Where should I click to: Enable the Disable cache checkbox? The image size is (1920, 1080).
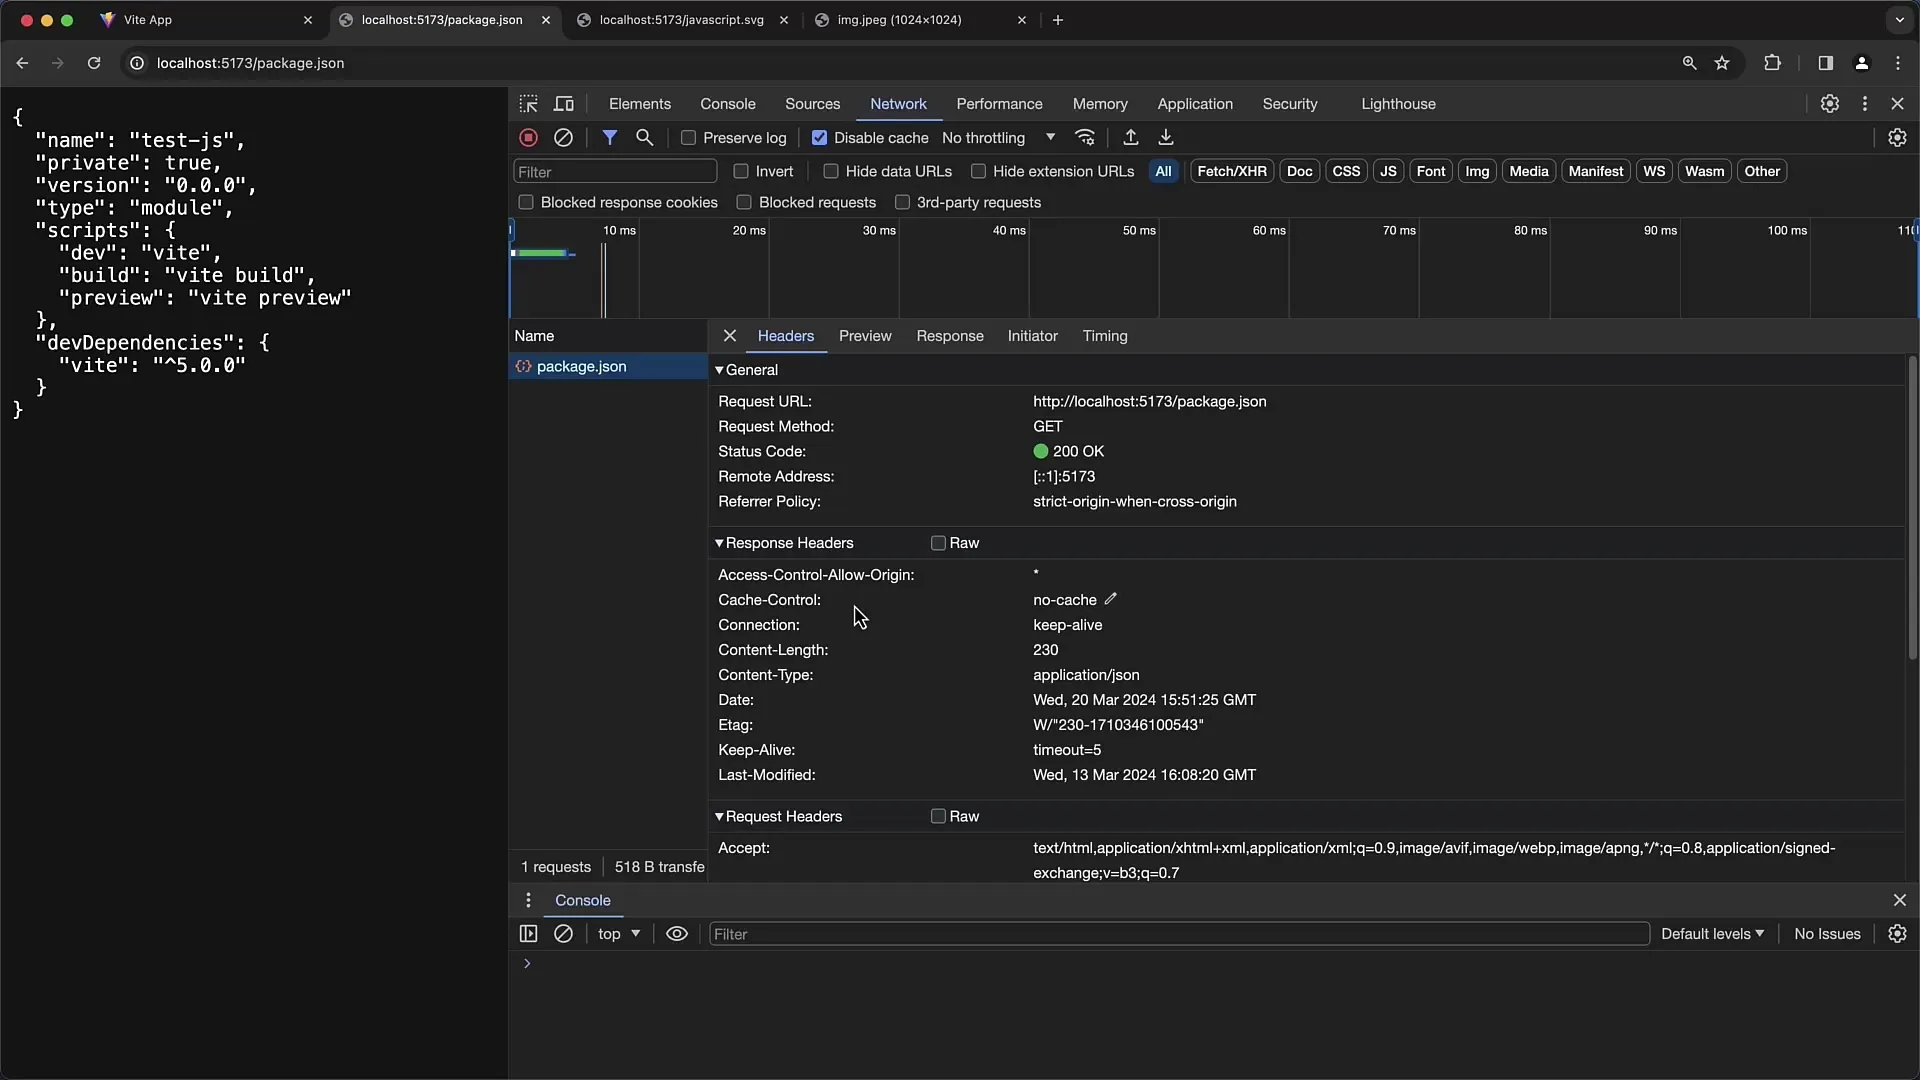pos(819,137)
